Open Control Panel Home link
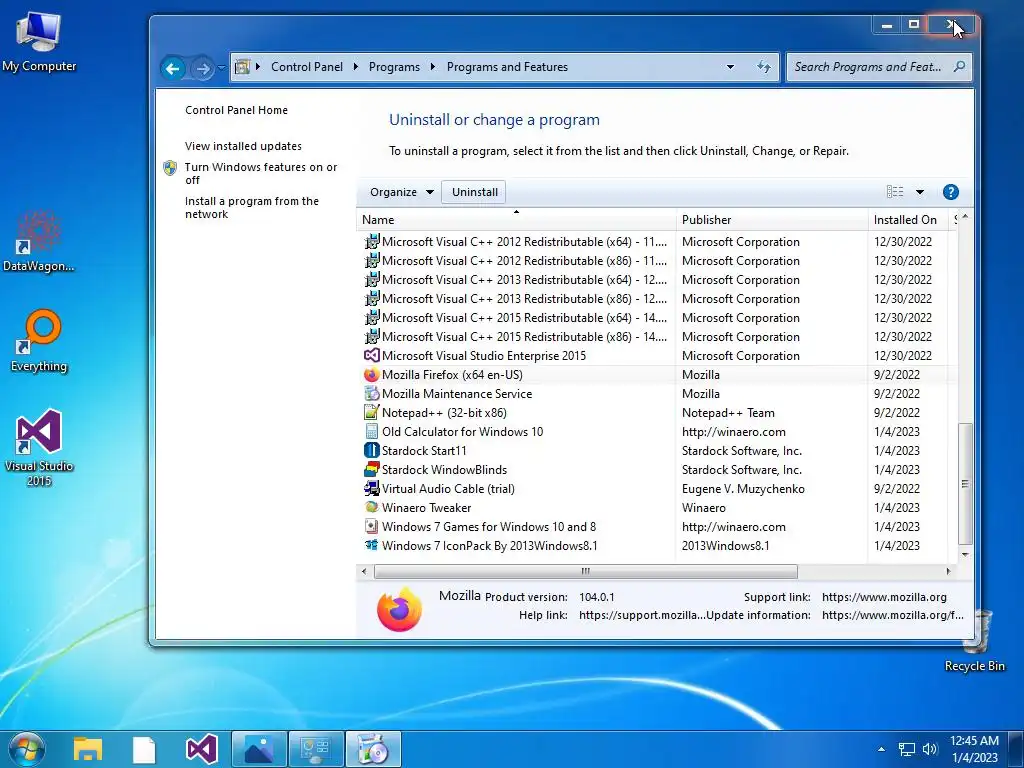Viewport: 1024px width, 768px height. pyautogui.click(x=236, y=110)
